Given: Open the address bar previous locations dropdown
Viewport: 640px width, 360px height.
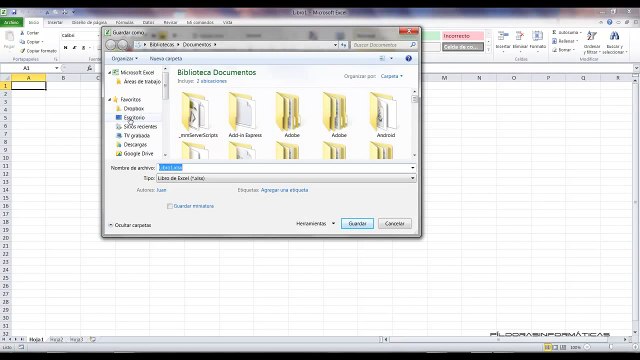Looking at the screenshot, I should click(335, 45).
